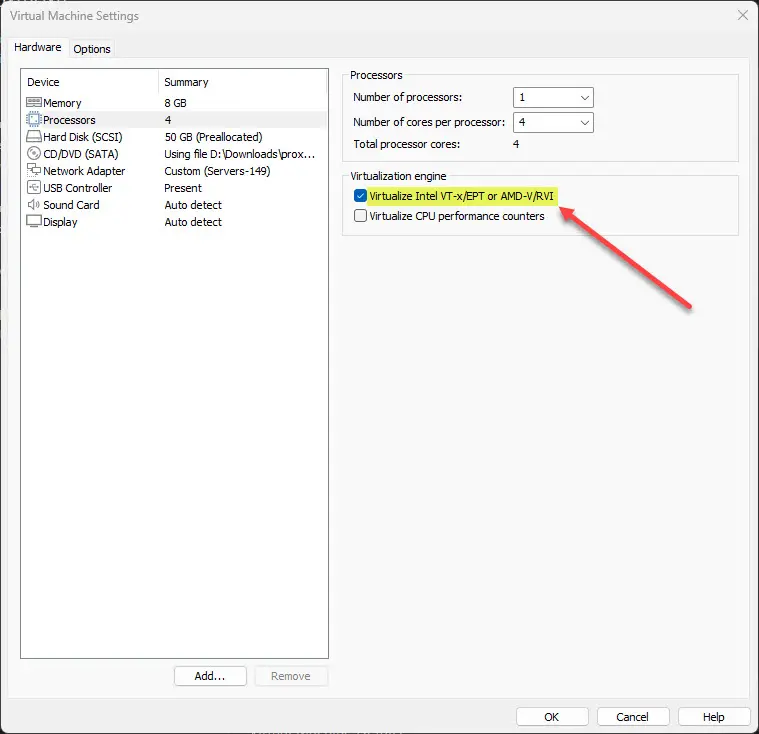The height and width of the screenshot is (734, 759).
Task: Click the CD/DVD (SATA) disc icon
Action: tap(33, 153)
